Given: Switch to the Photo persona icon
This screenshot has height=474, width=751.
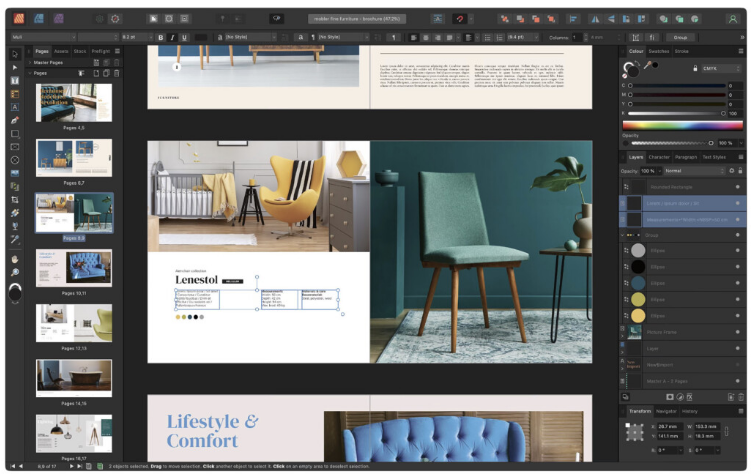Looking at the screenshot, I should coord(59,18).
